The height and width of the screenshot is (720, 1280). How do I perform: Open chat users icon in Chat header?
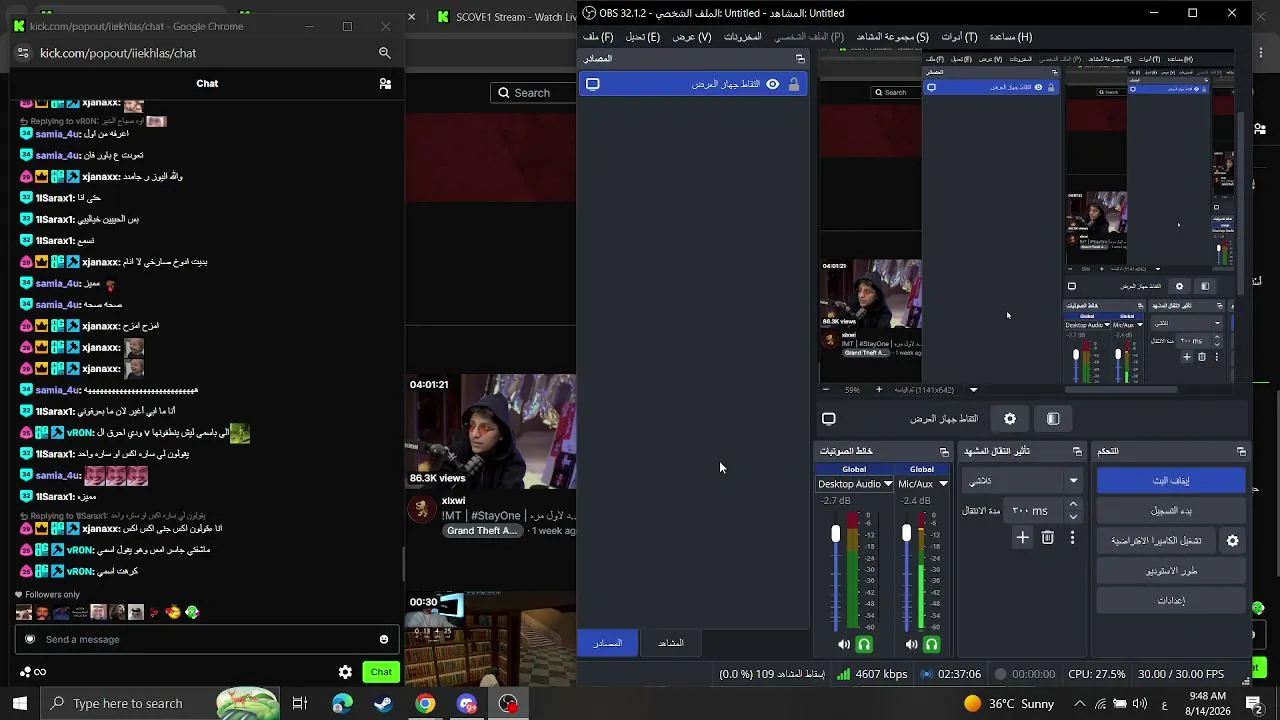click(385, 84)
